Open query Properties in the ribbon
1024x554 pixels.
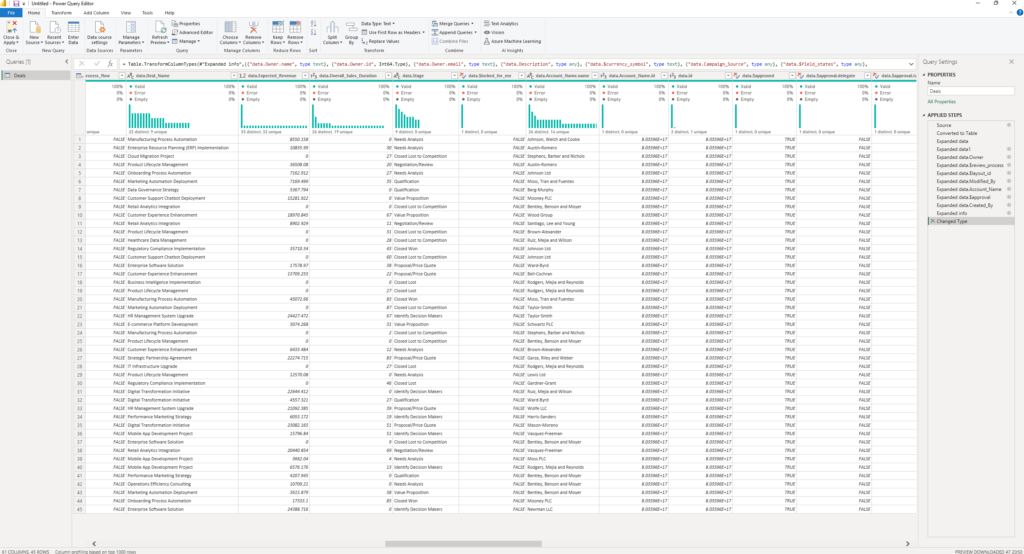[x=186, y=24]
